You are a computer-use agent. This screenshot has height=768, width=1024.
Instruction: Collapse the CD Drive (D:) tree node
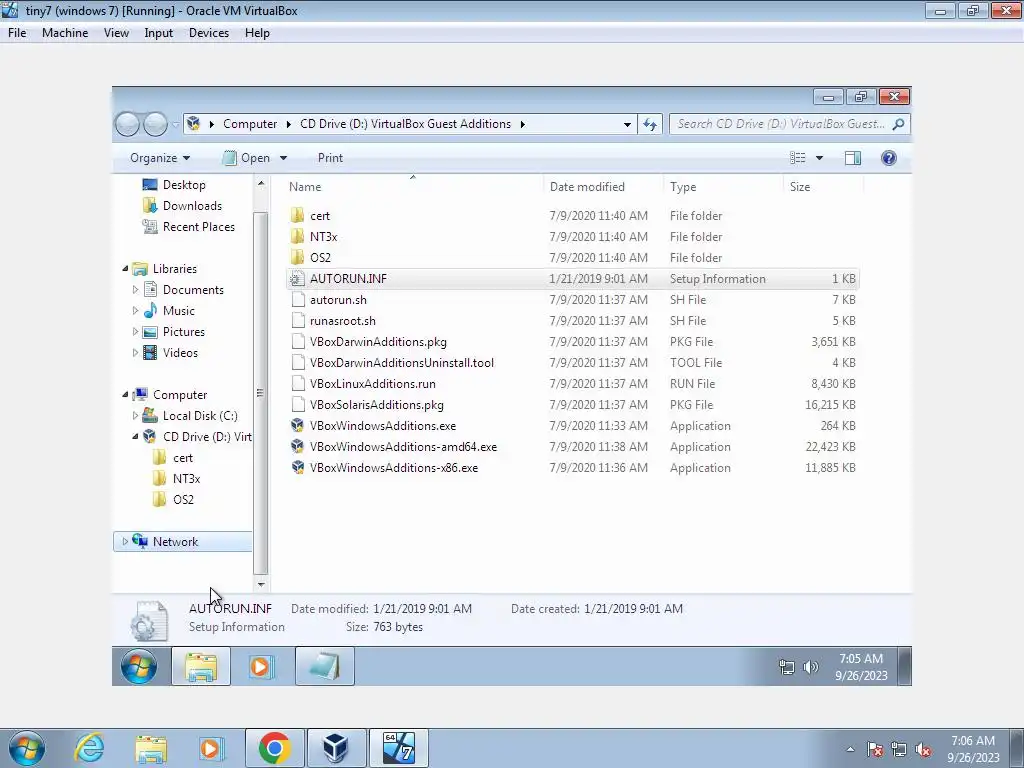[135, 436]
